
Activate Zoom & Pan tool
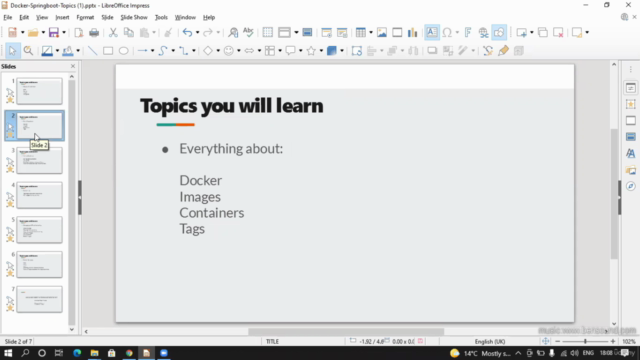(x=28, y=51)
